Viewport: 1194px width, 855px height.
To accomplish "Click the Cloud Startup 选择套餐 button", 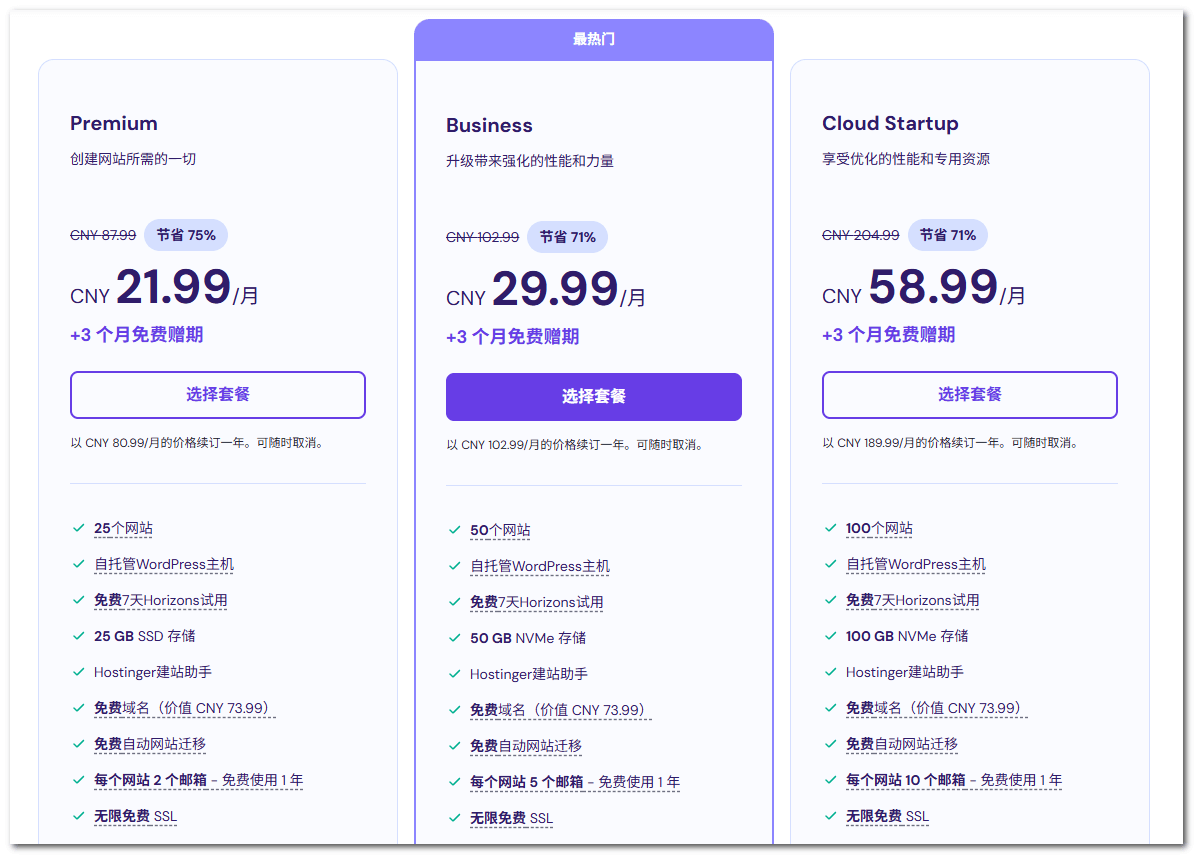I will 969,395.
